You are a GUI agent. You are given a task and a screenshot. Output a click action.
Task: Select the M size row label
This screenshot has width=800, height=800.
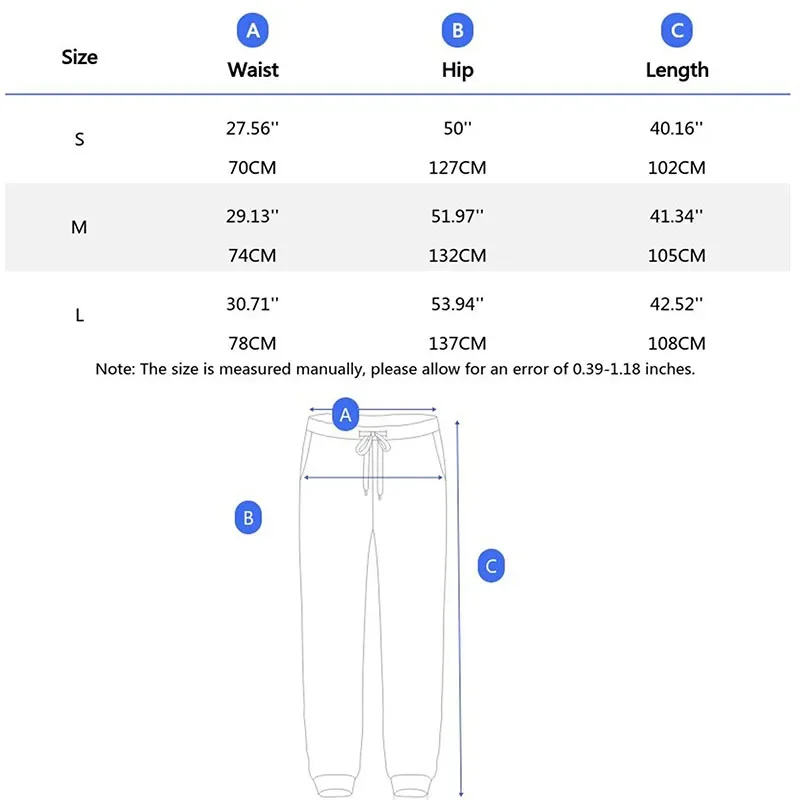coord(80,228)
